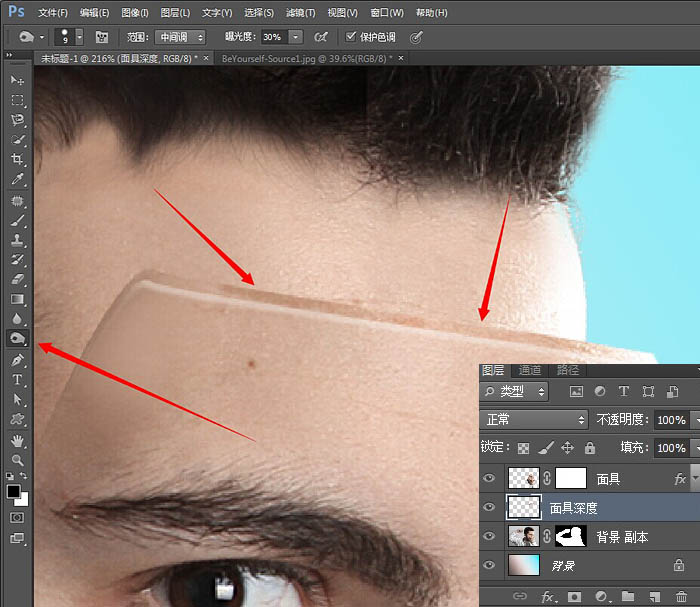
Task: Create a new layer from panel footer
Action: [x=654, y=597]
